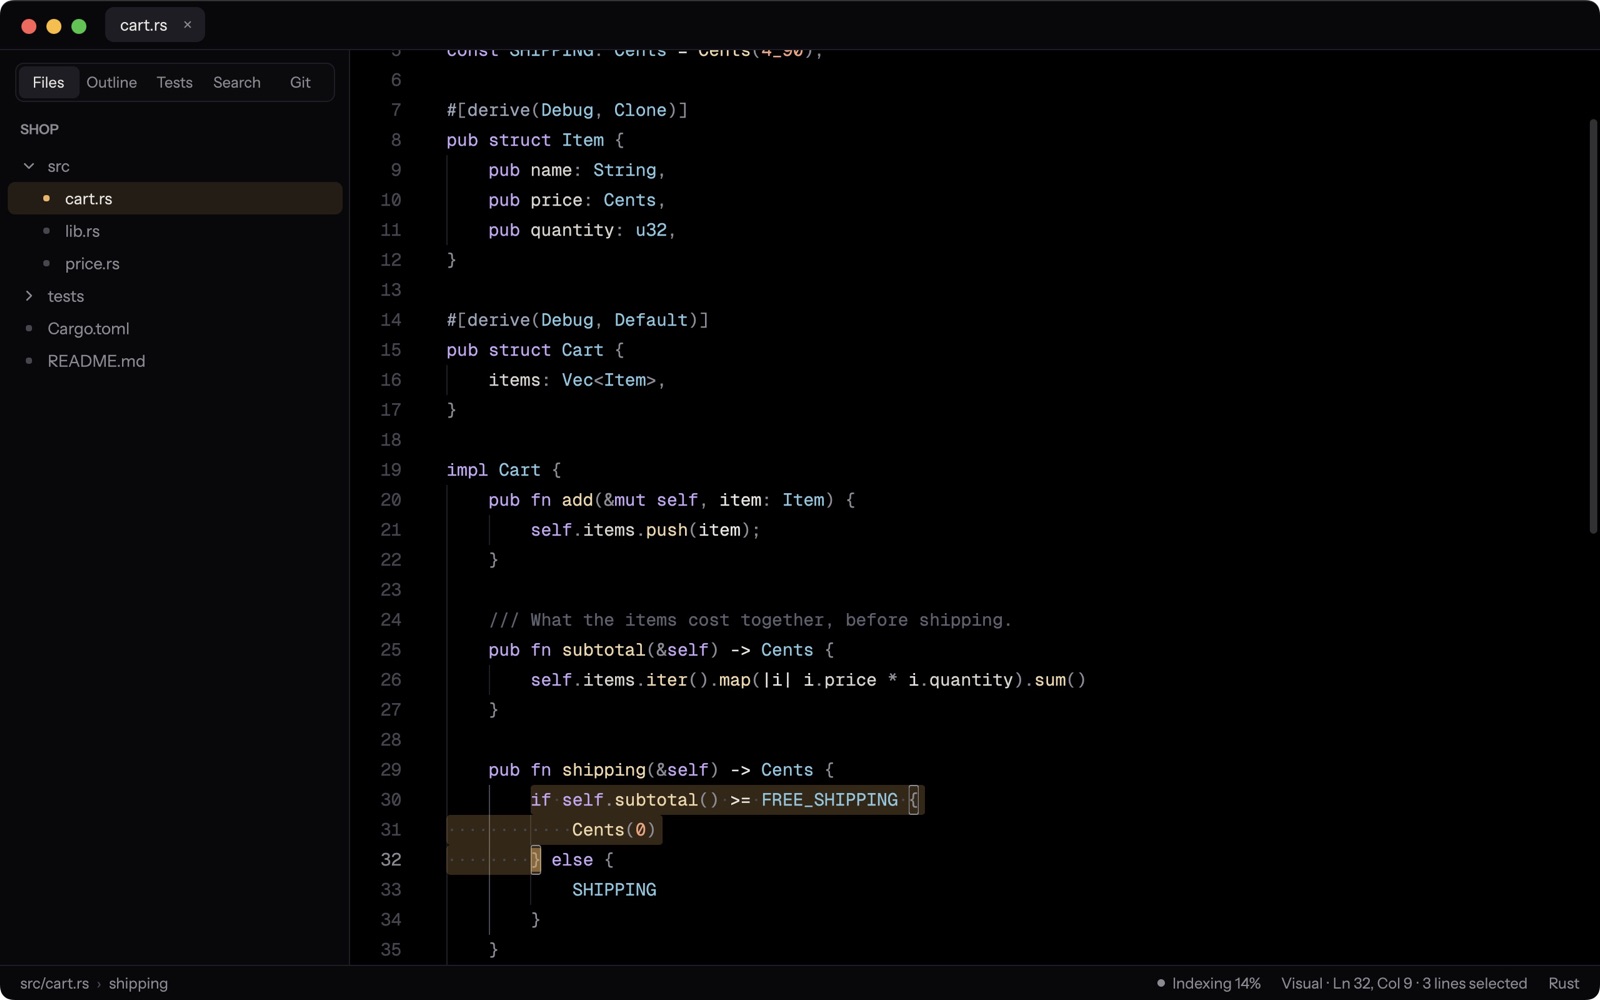Click the SHOP project header

click(x=39, y=129)
